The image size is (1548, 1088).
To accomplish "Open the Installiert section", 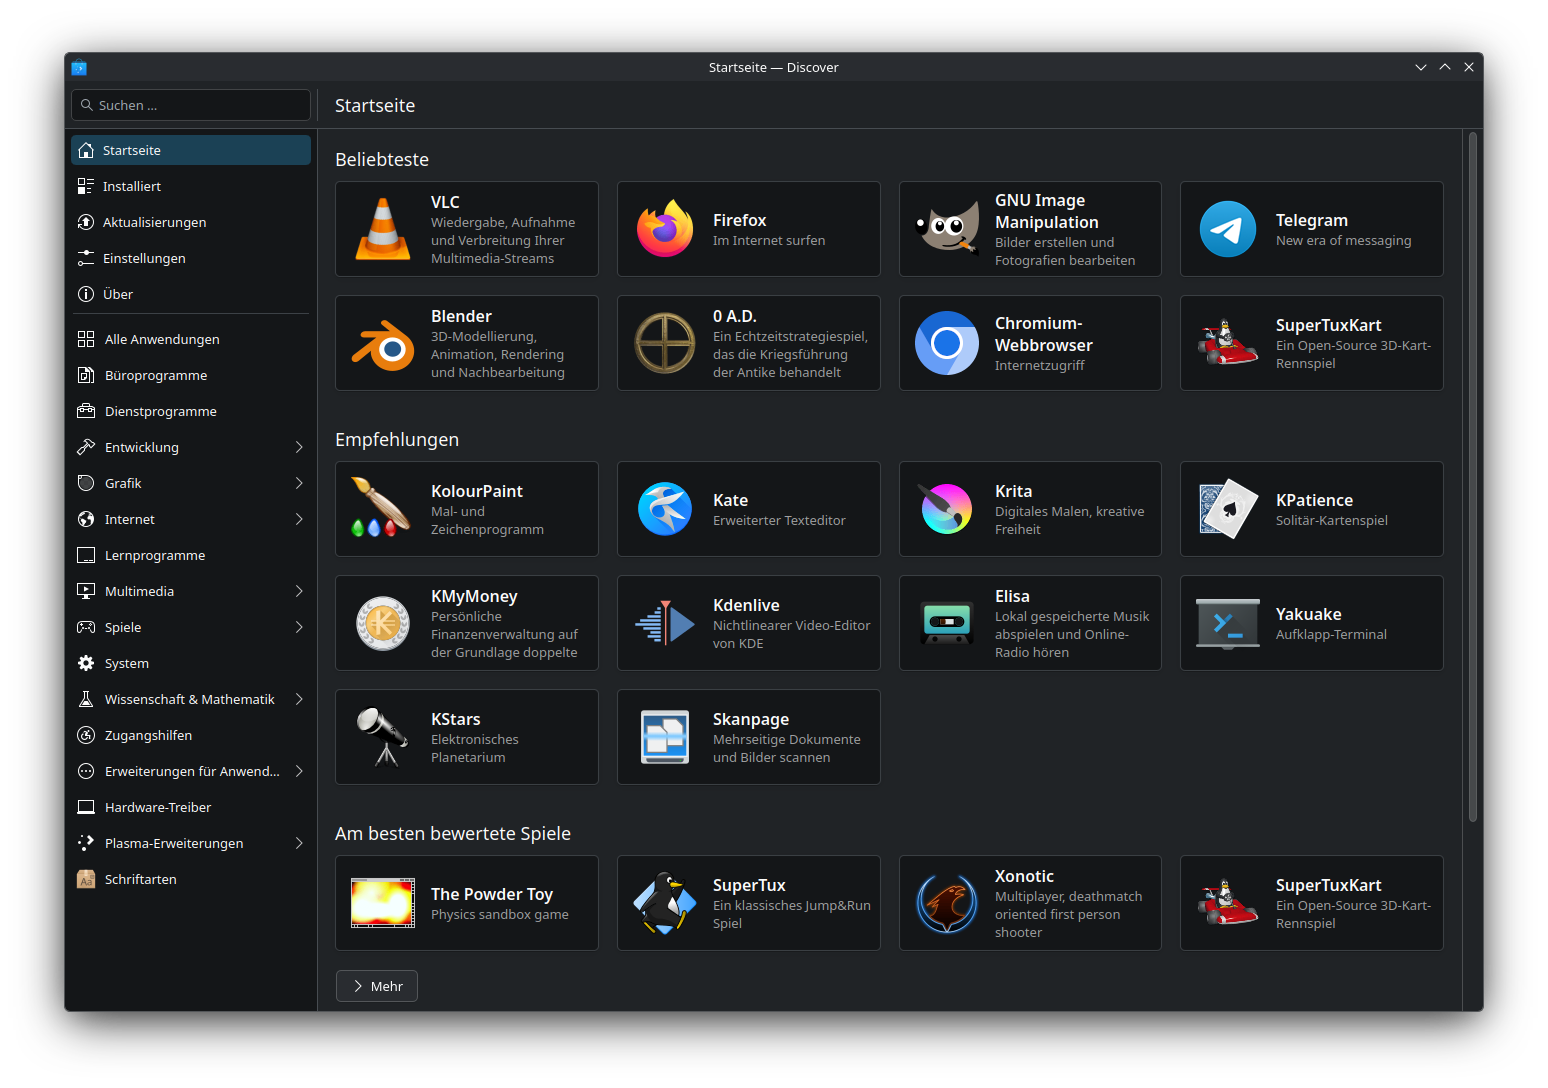I will 132,186.
